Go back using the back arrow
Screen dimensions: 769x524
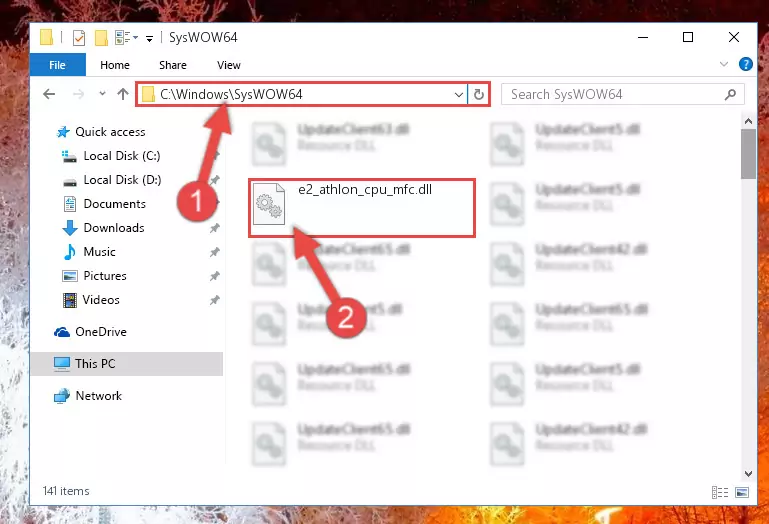(x=49, y=94)
